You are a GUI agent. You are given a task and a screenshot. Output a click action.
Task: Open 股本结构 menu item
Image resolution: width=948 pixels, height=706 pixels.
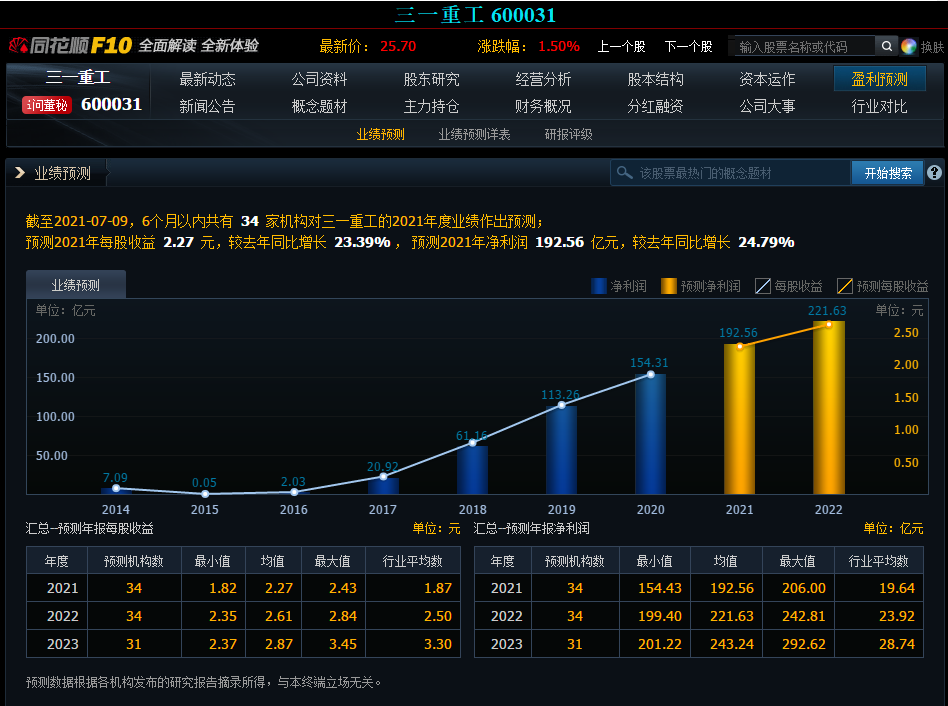[655, 79]
